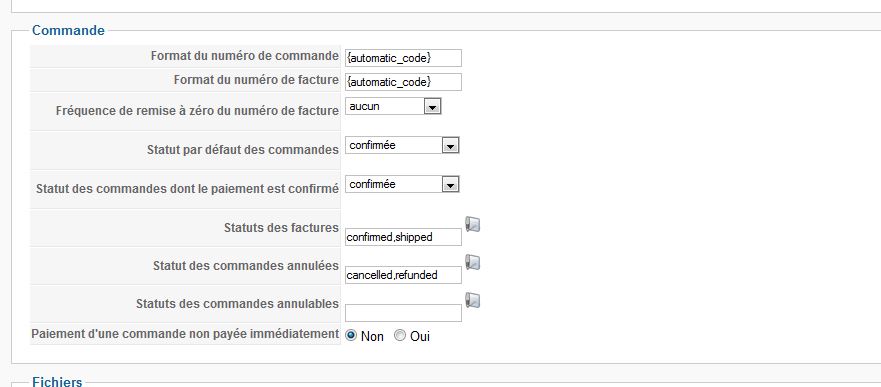Open status picker icon for Statut des commandes annulées
This screenshot has height=387, width=881.
473,262
